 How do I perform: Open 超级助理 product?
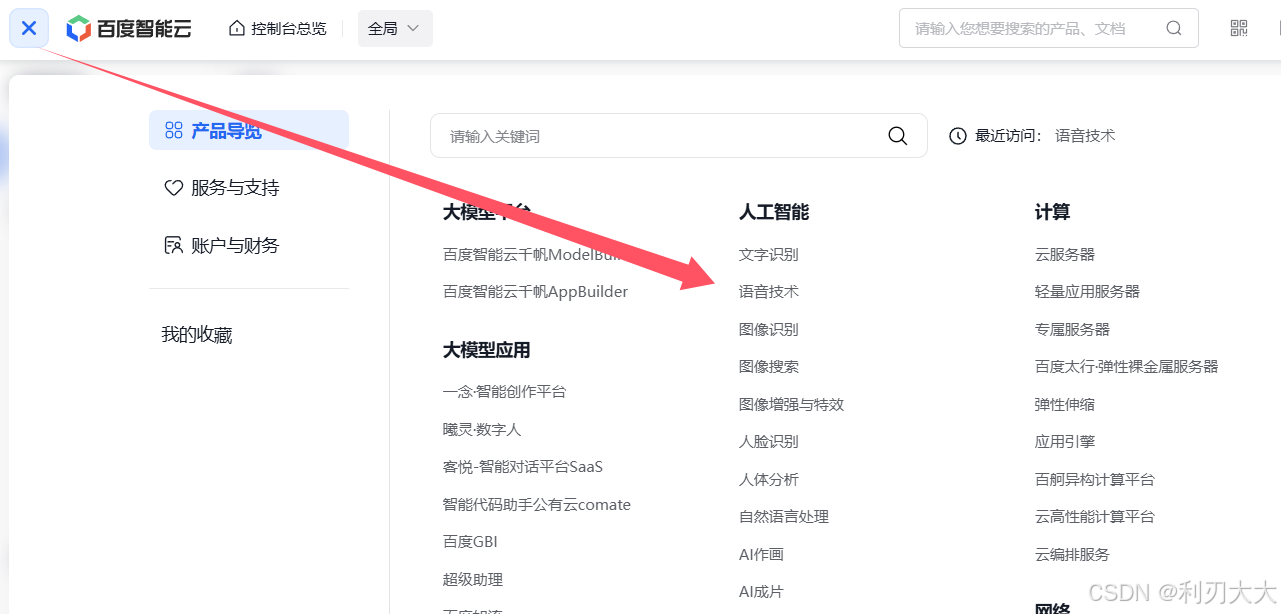point(473,580)
